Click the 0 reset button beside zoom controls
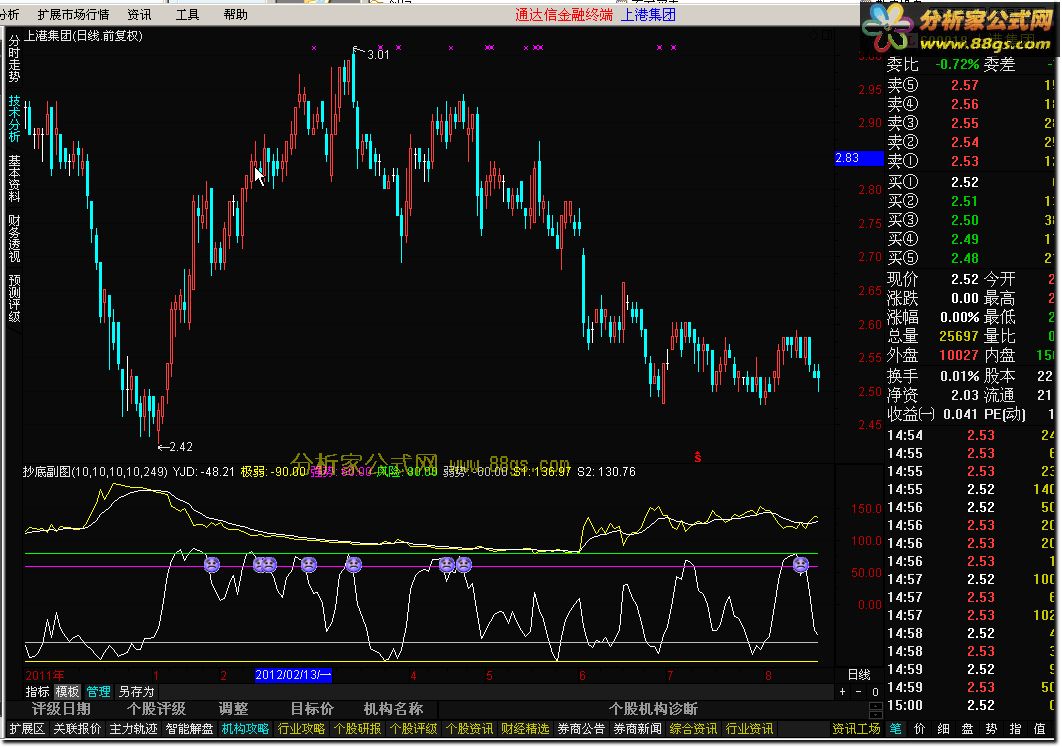 [874, 691]
